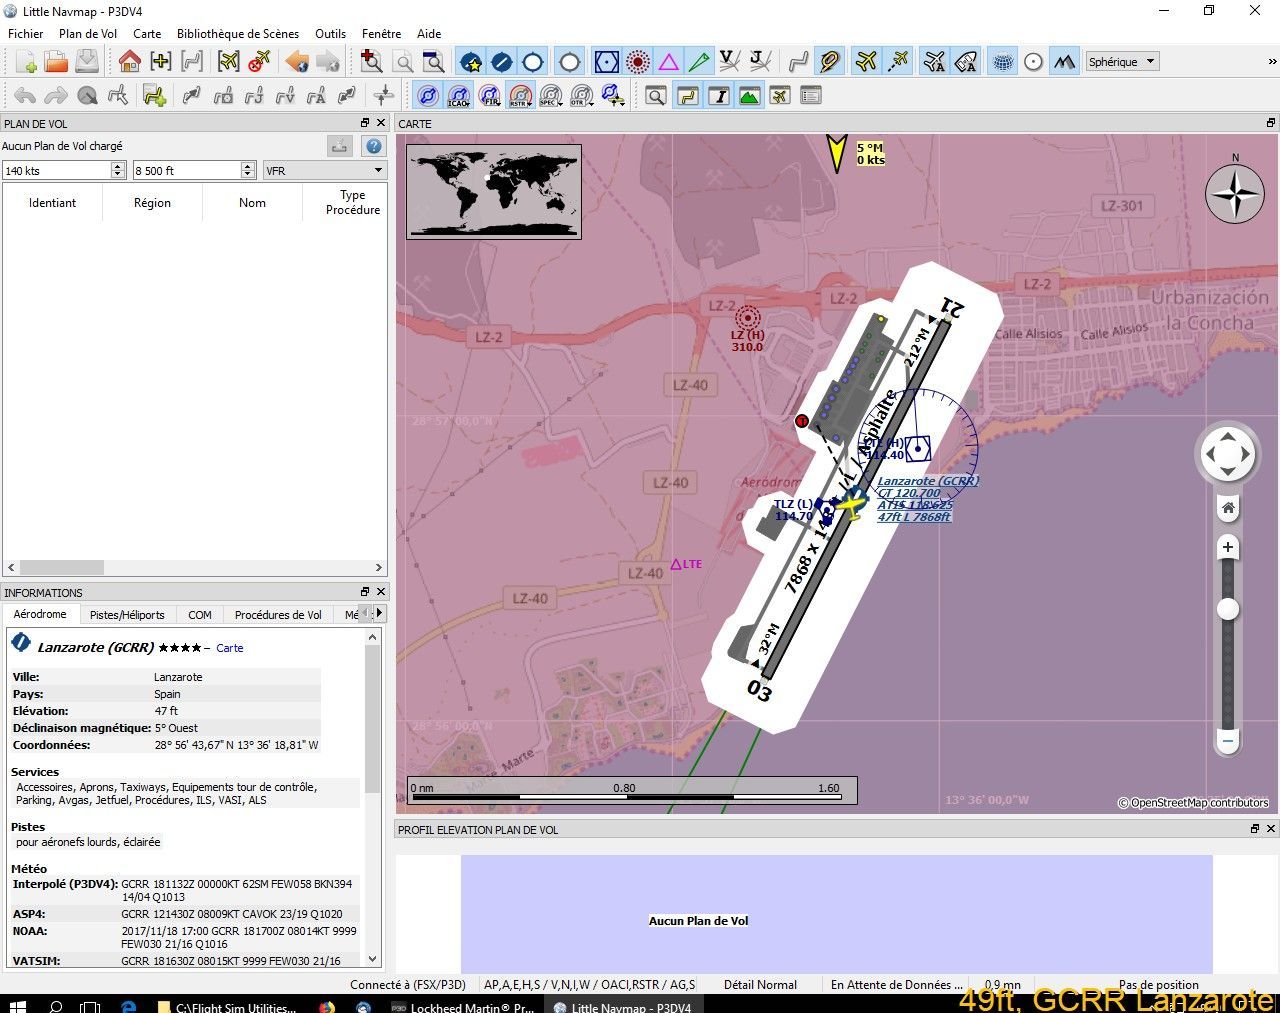Toggle ICAO airspaces display
This screenshot has width=1280, height=1013.
pyautogui.click(x=458, y=96)
